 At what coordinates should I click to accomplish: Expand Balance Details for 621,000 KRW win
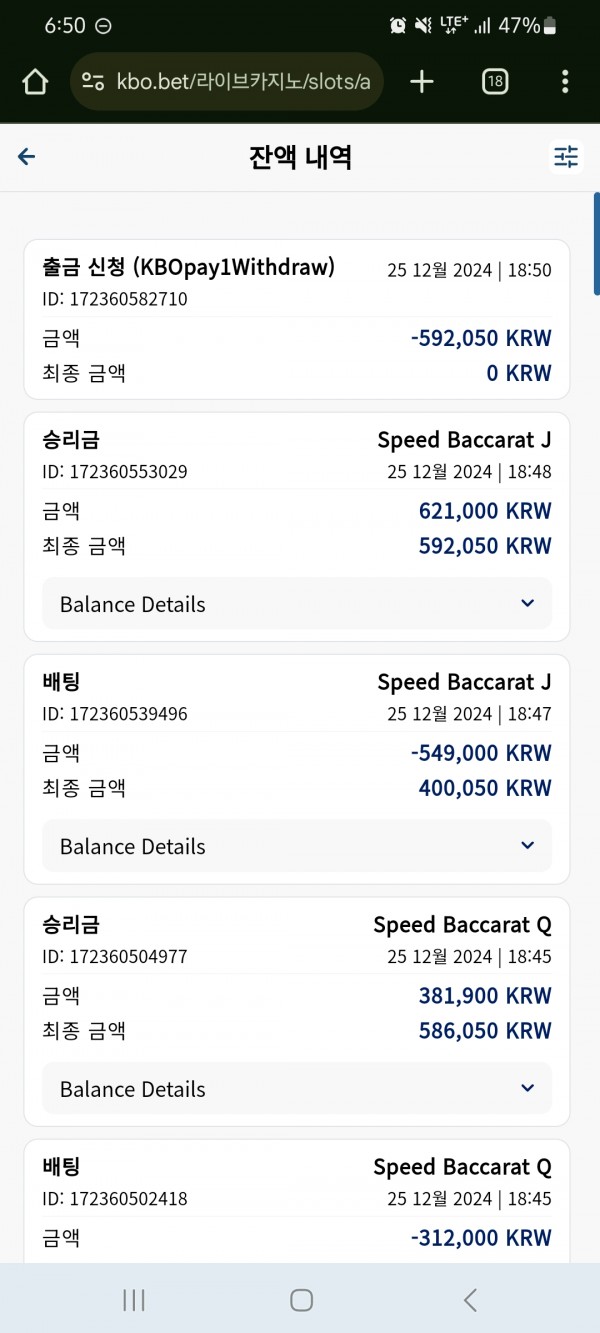point(297,604)
